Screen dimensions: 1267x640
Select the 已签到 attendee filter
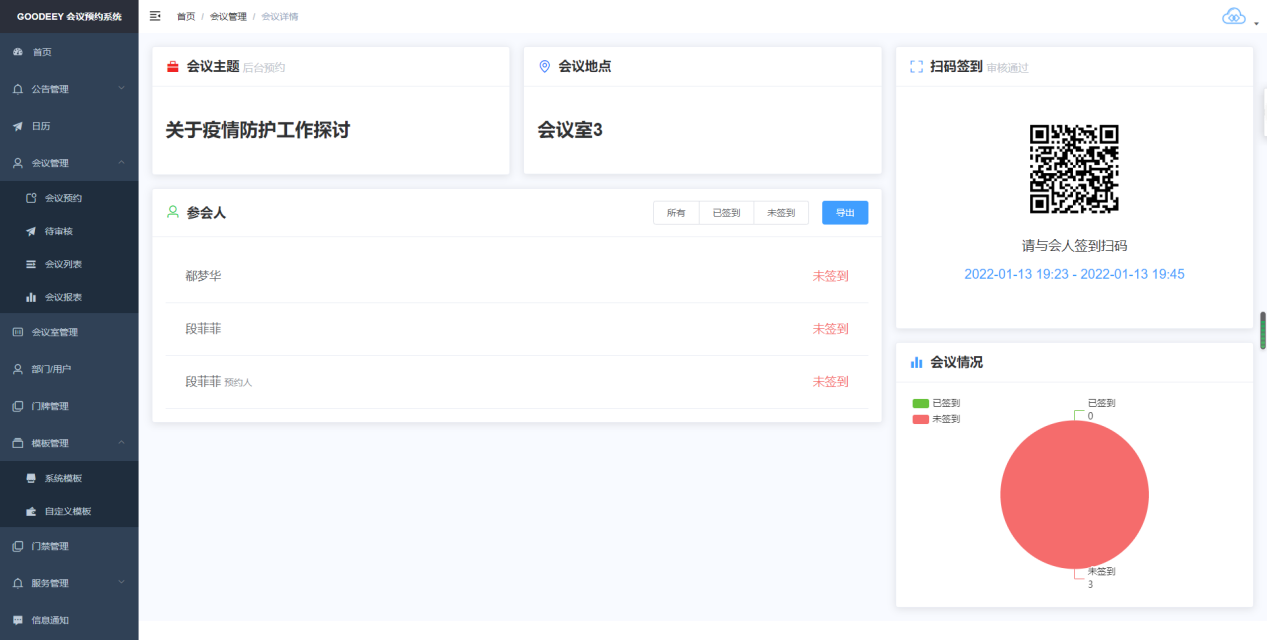coord(726,213)
